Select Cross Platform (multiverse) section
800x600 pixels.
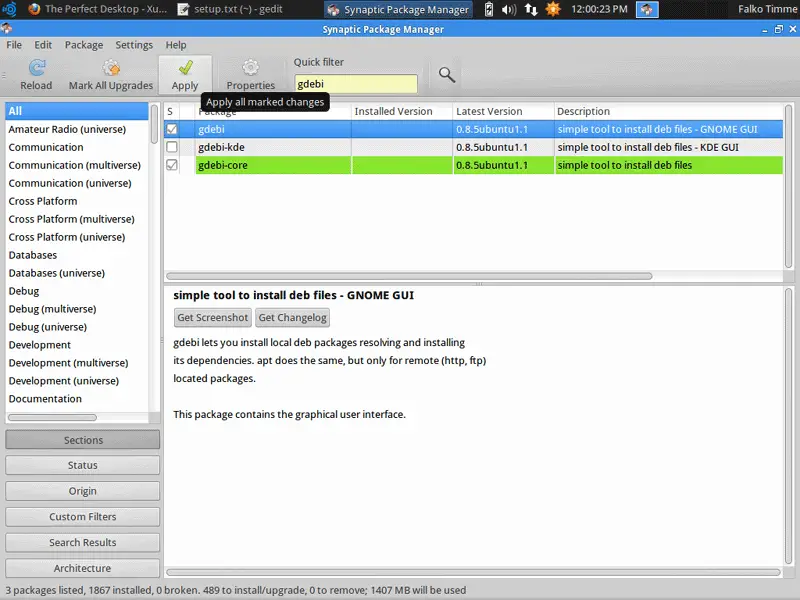pos(77,219)
